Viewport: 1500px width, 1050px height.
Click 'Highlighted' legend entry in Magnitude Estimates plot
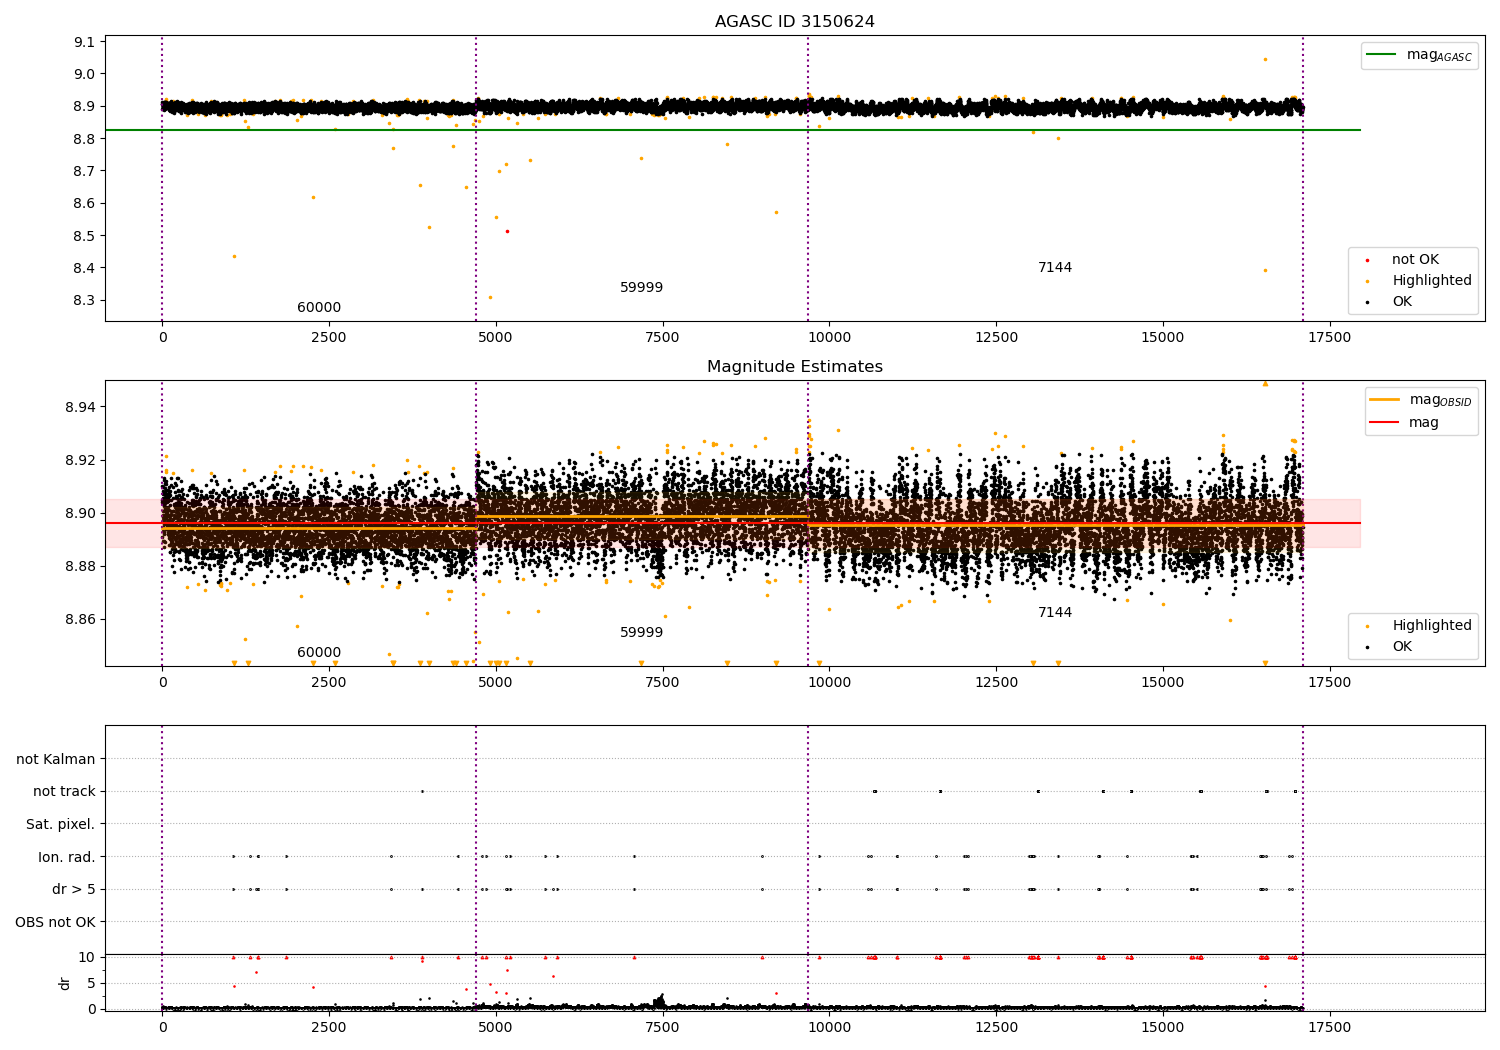[x=1419, y=626]
